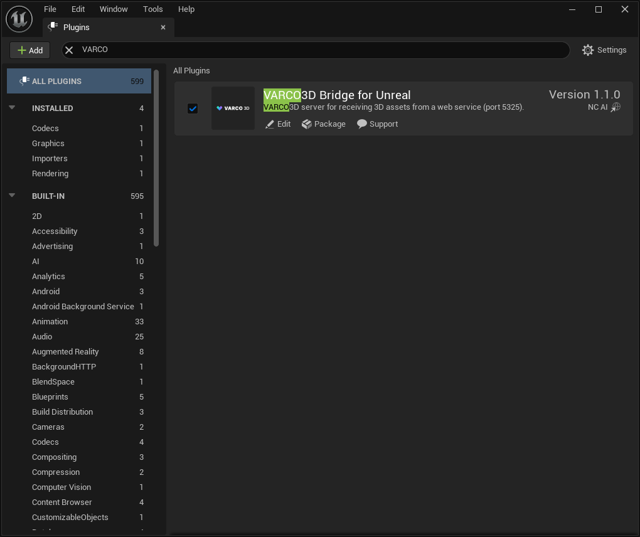Open the Edit menu
The width and height of the screenshot is (640, 537).
pos(78,9)
